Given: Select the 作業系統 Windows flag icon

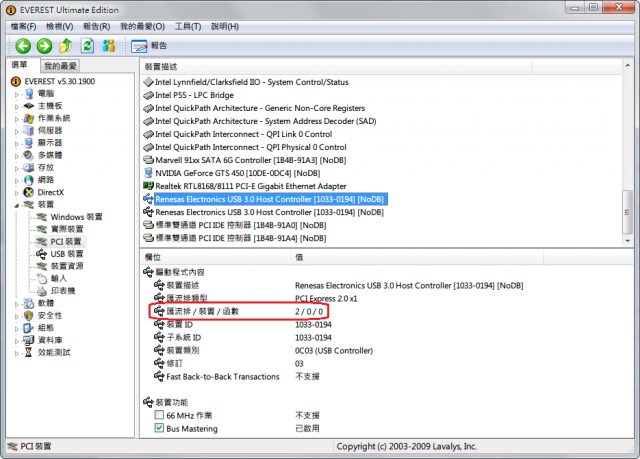Looking at the screenshot, I should pos(29,118).
